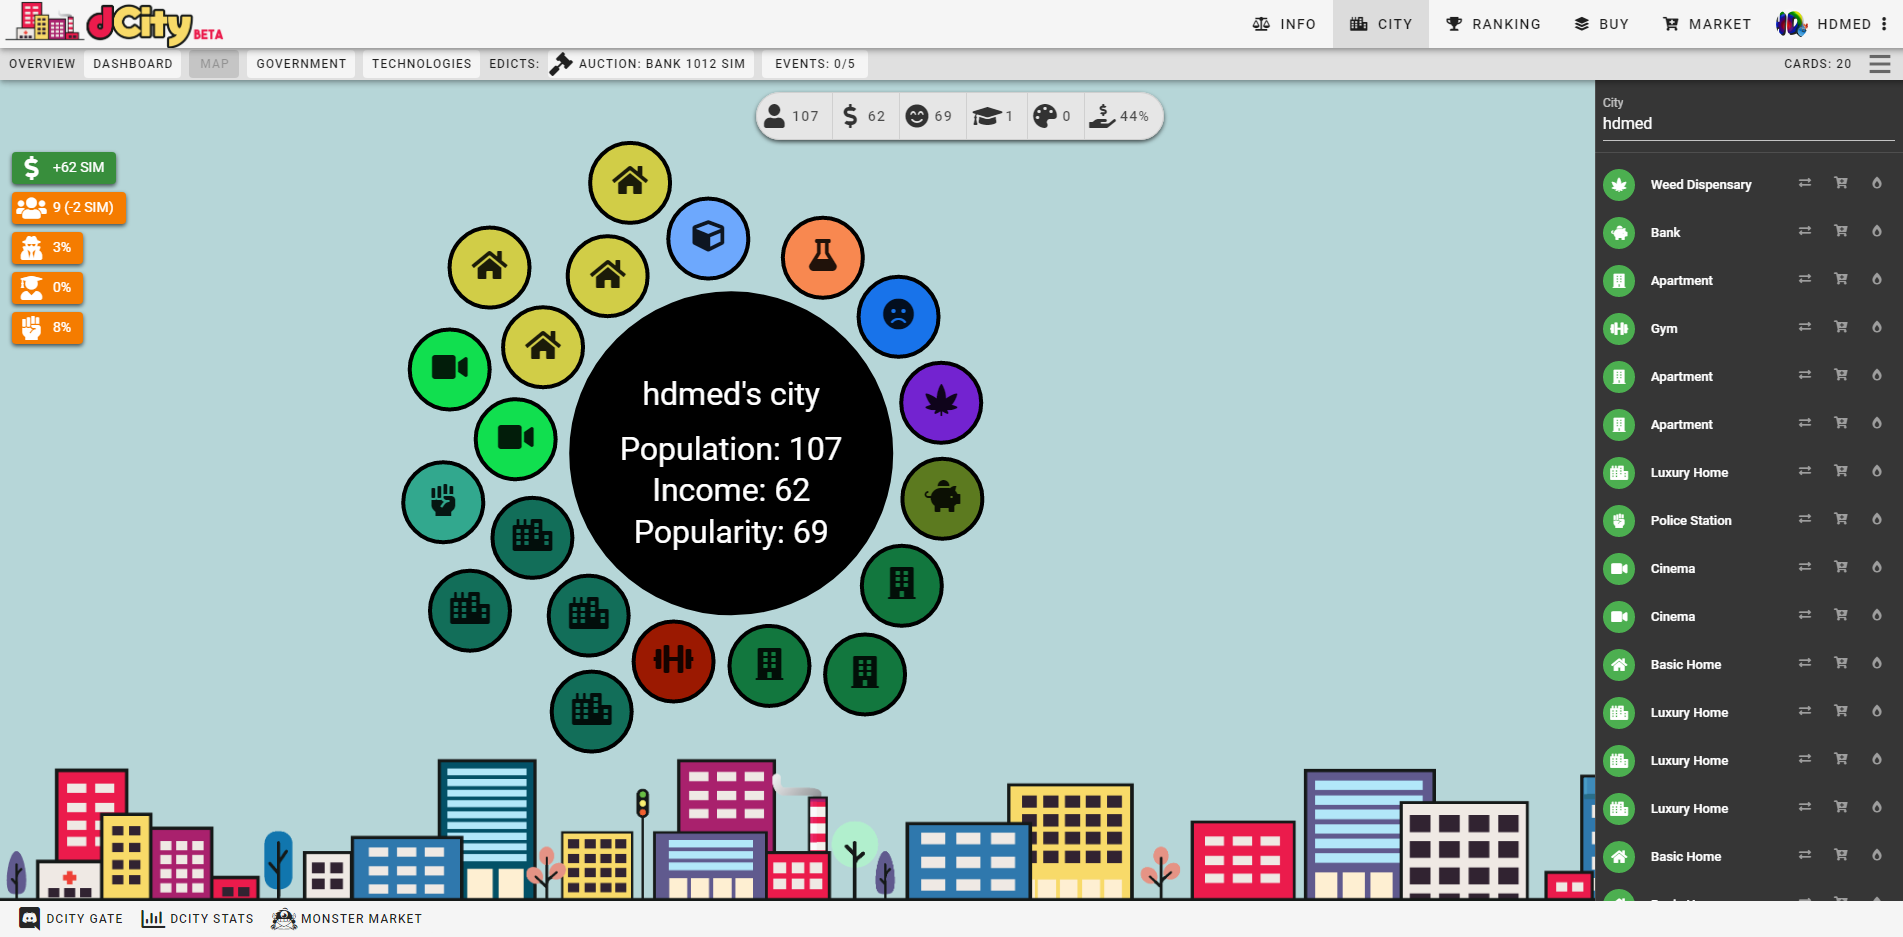This screenshot has width=1903, height=937.
Task: Click the olive piggy bank circle
Action: tap(942, 498)
